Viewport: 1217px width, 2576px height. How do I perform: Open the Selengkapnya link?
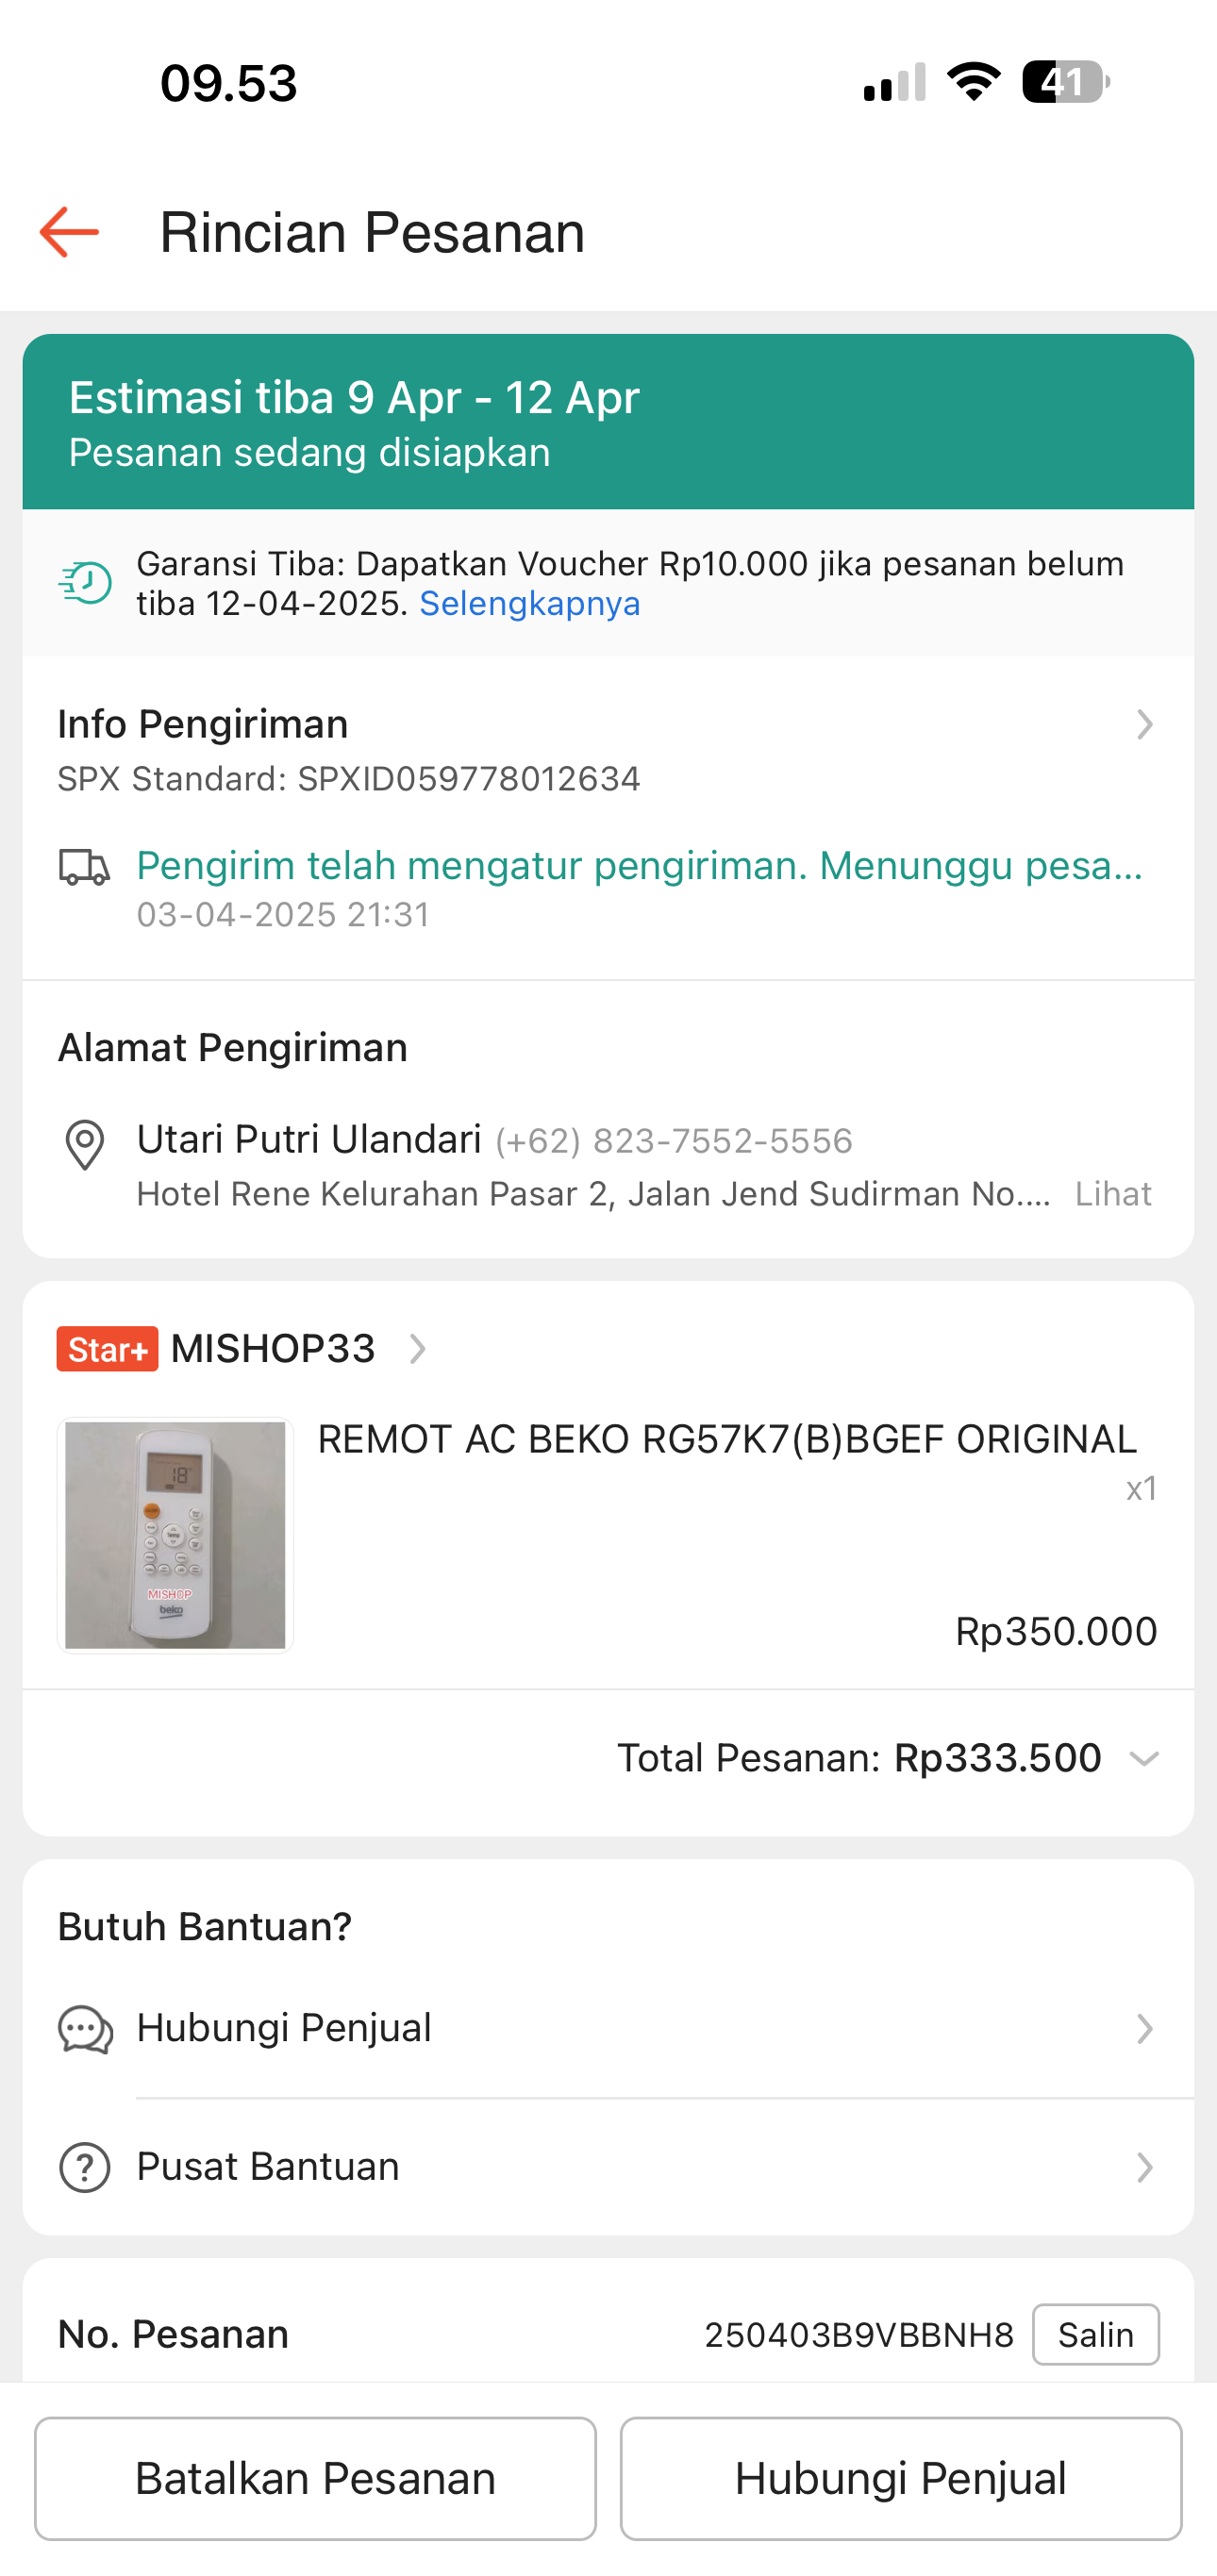point(529,604)
